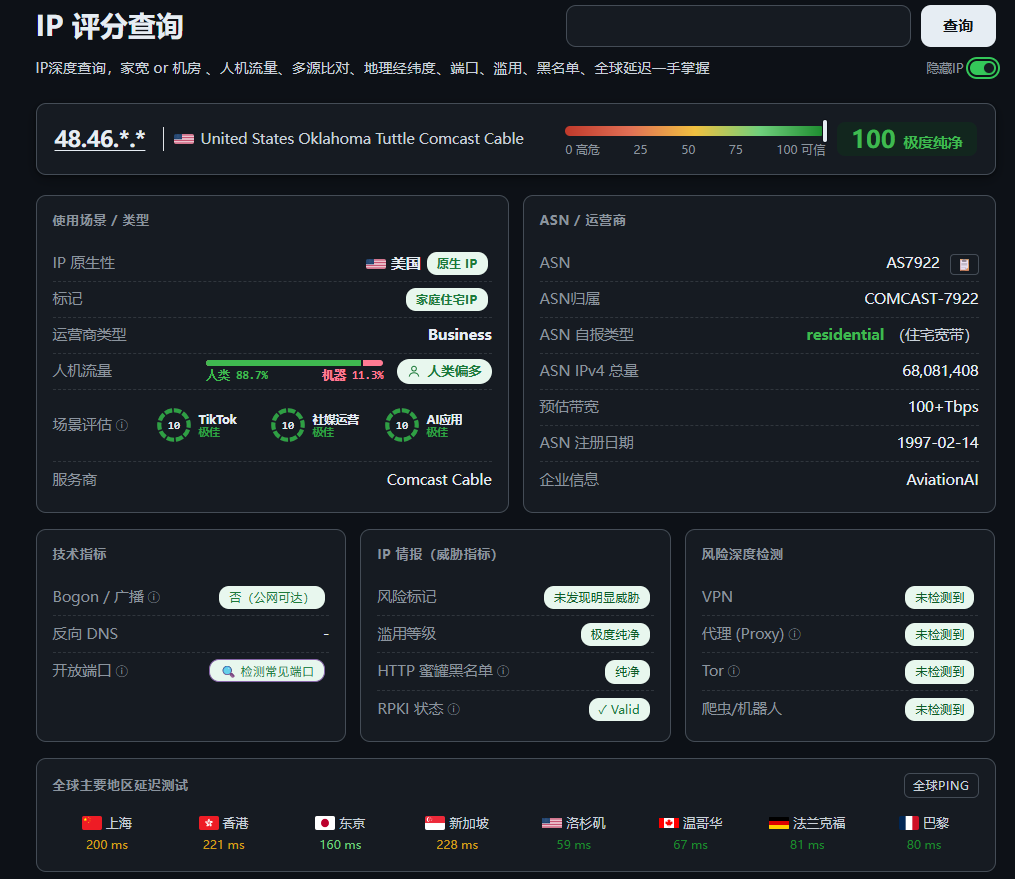Open the 全球PING button
This screenshot has width=1015, height=879.
tap(941, 786)
